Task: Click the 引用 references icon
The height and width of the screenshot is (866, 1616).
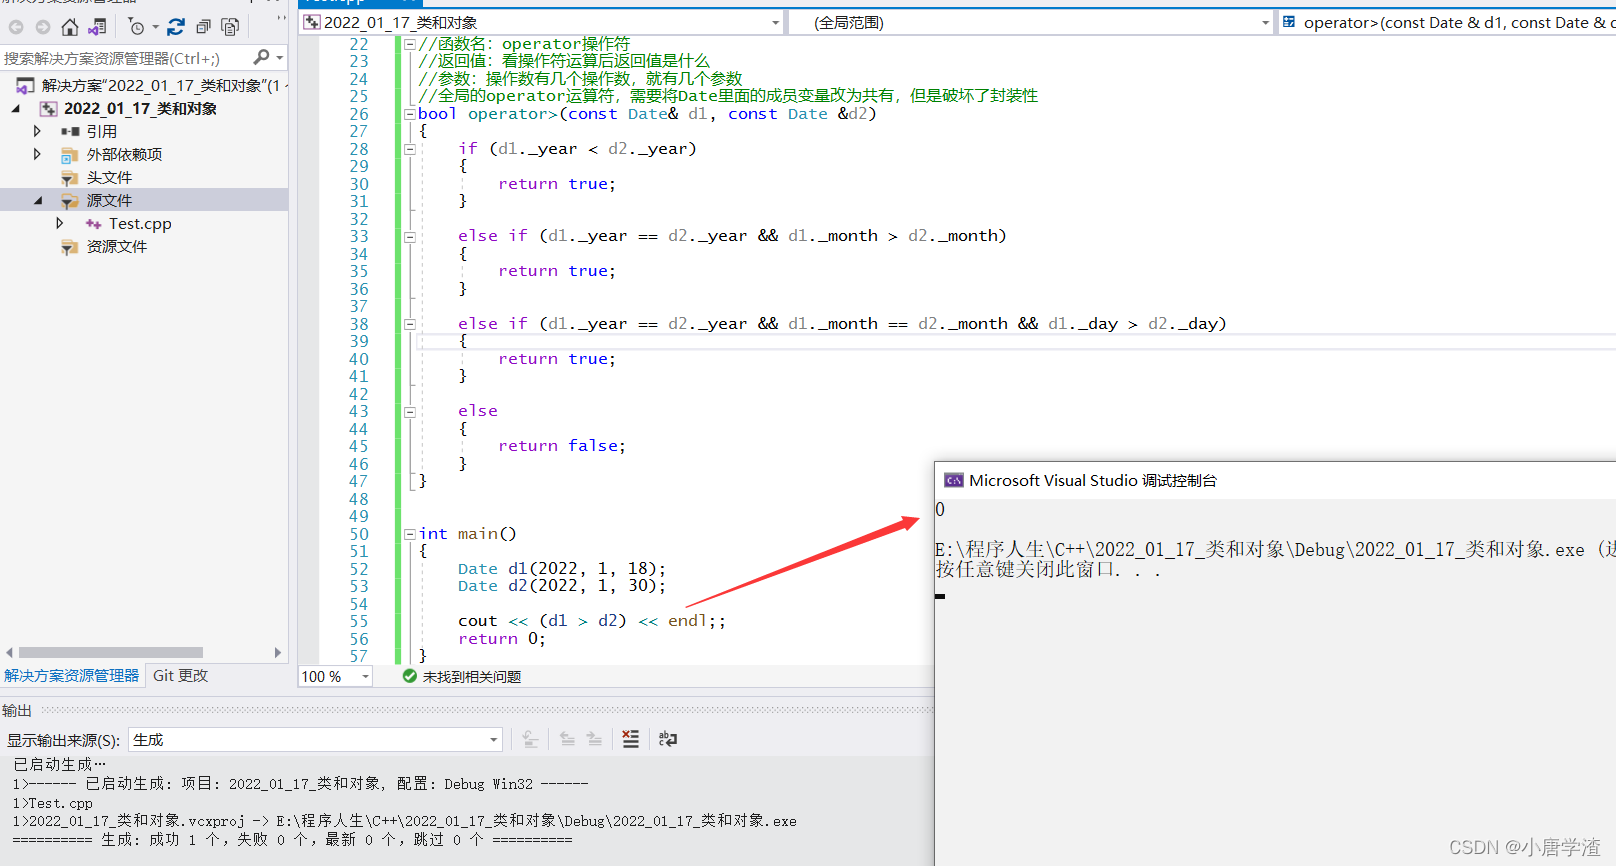Action: coord(70,131)
